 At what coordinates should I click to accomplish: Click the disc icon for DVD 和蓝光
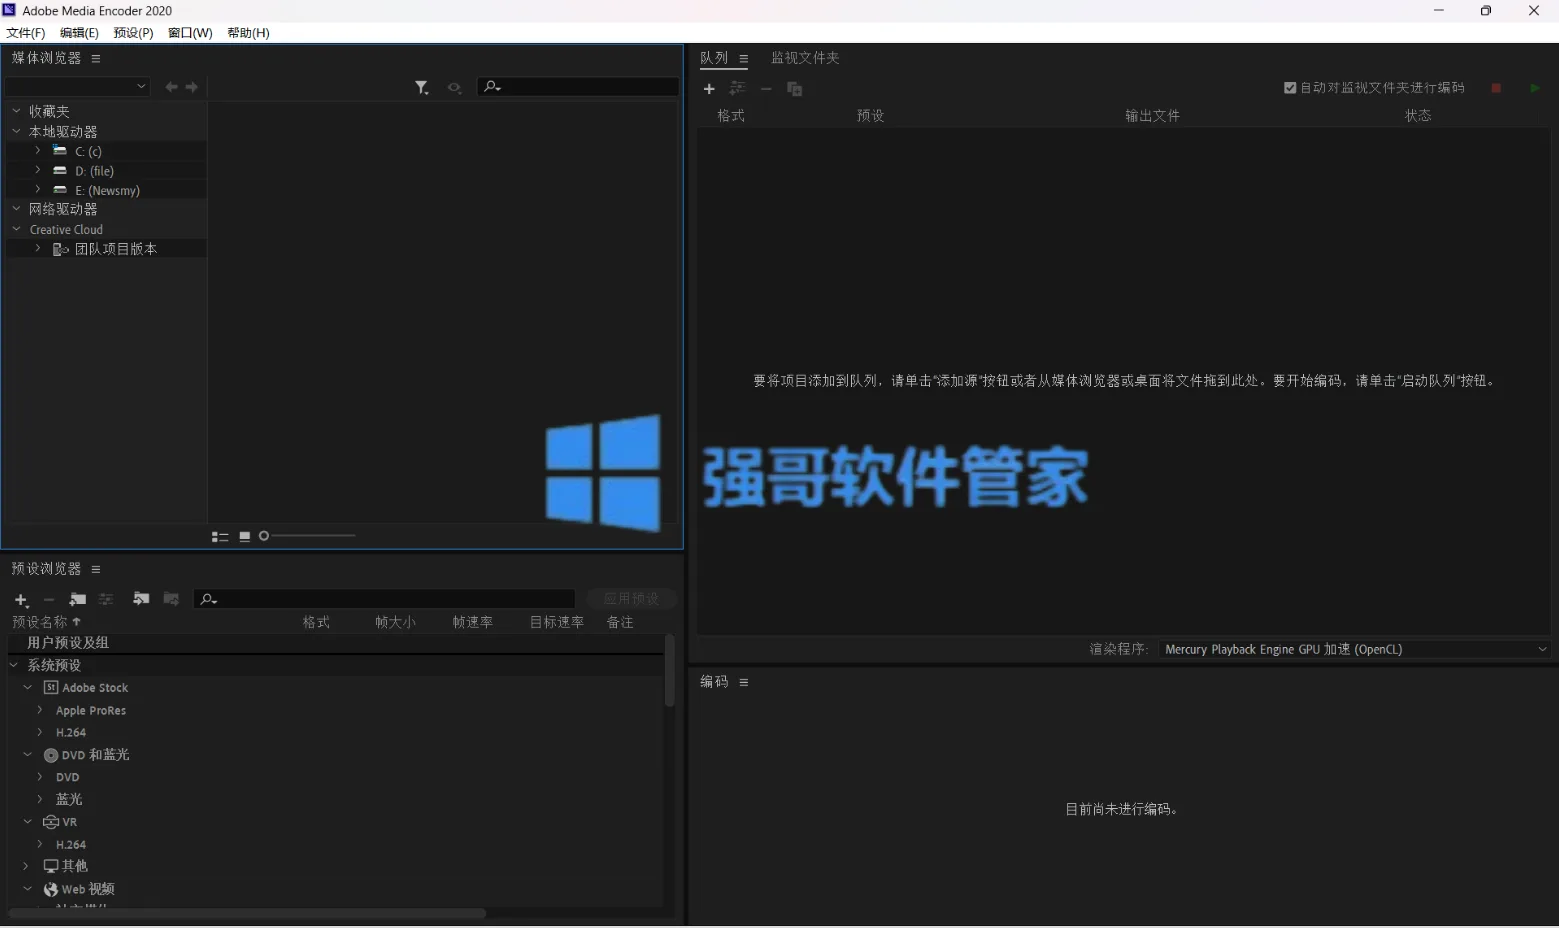[x=51, y=755]
